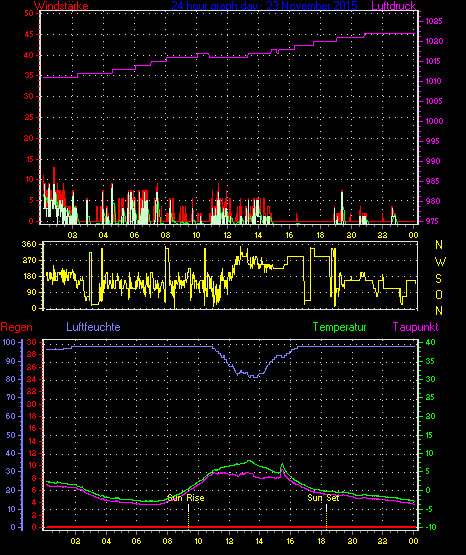Click the red 'Regen' legend label
The height and width of the screenshot is (555, 466).
(x=16, y=327)
